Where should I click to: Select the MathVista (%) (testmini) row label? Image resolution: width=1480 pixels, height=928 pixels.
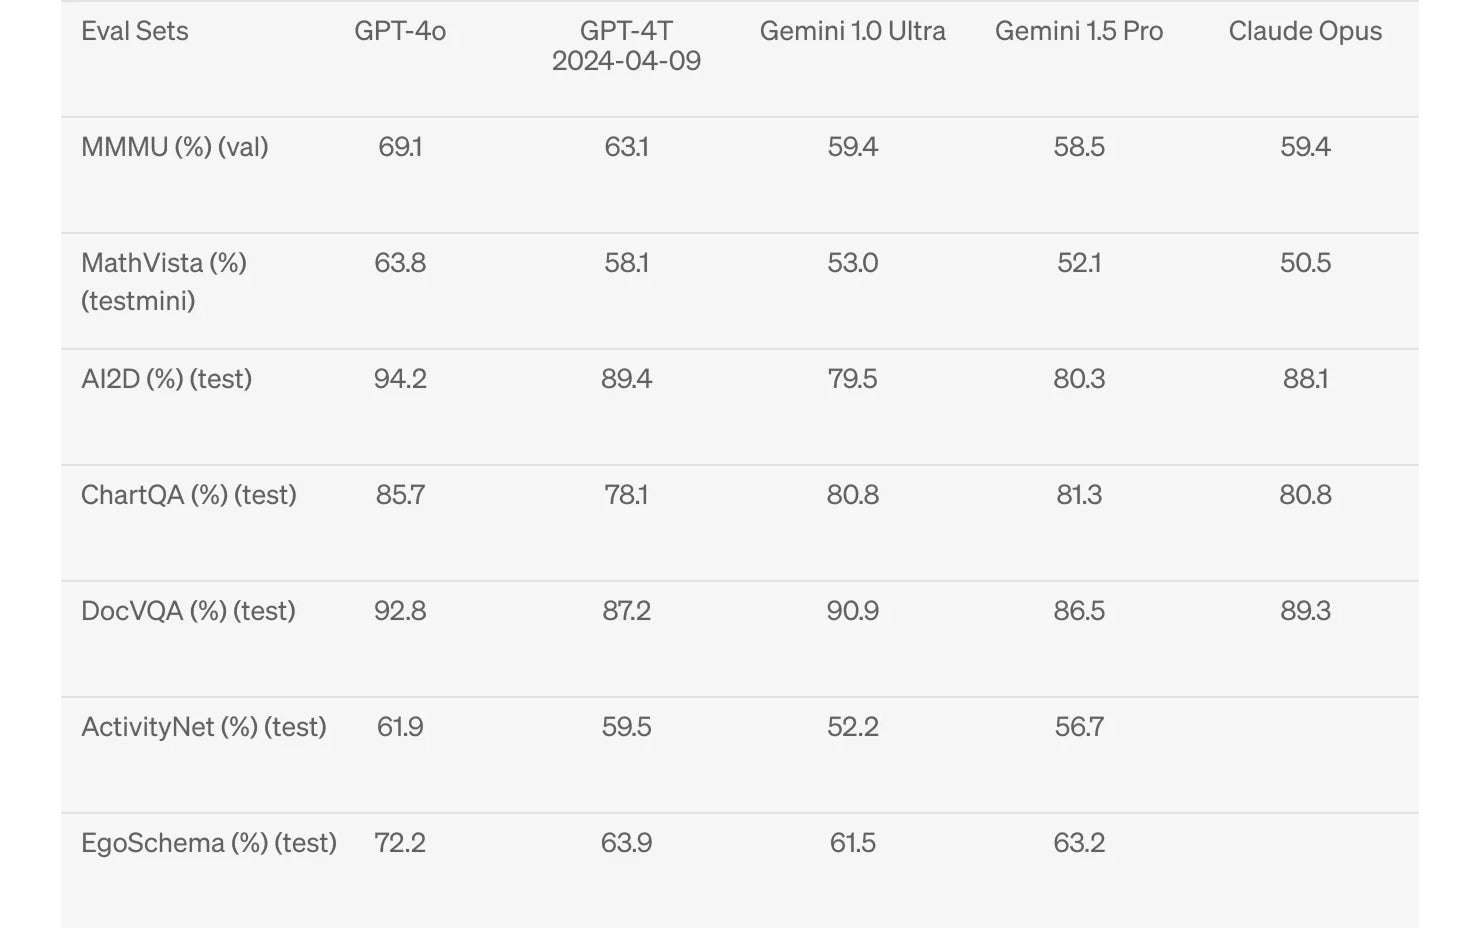click(x=164, y=281)
